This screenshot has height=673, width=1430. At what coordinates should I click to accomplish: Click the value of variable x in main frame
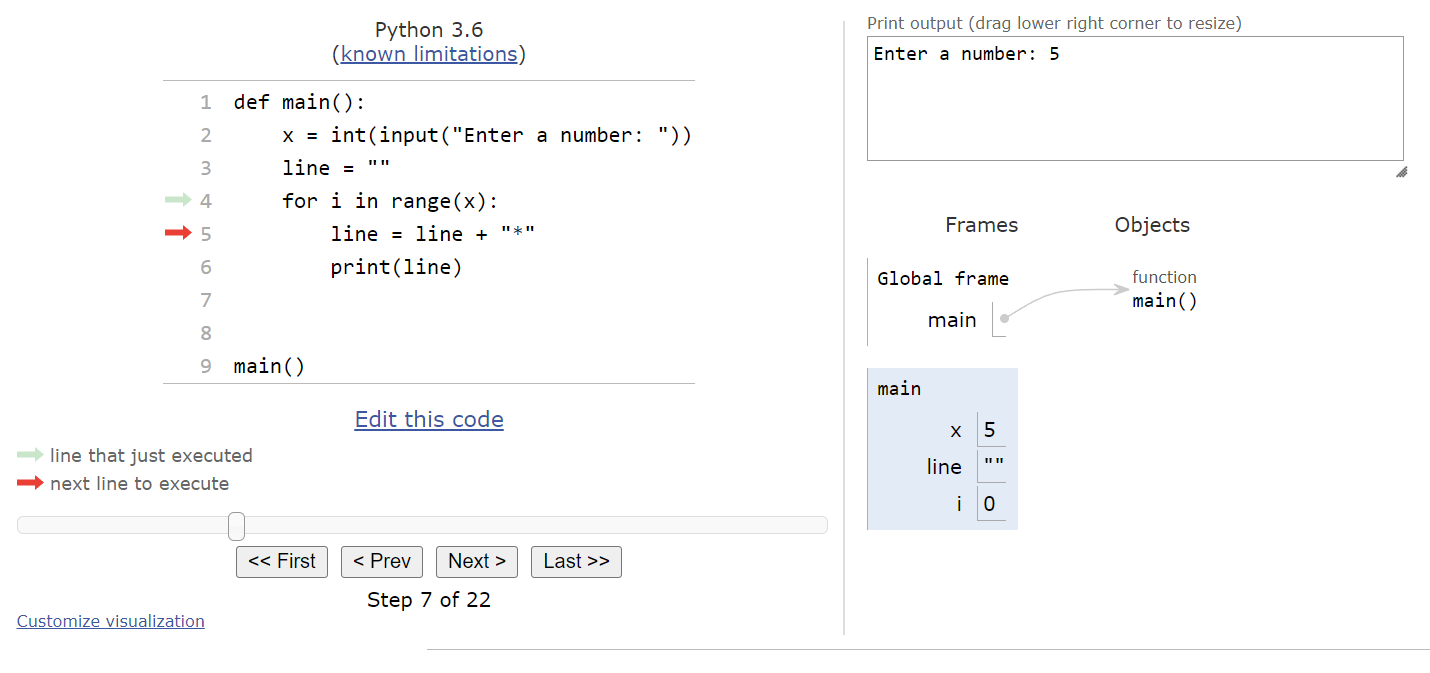990,429
